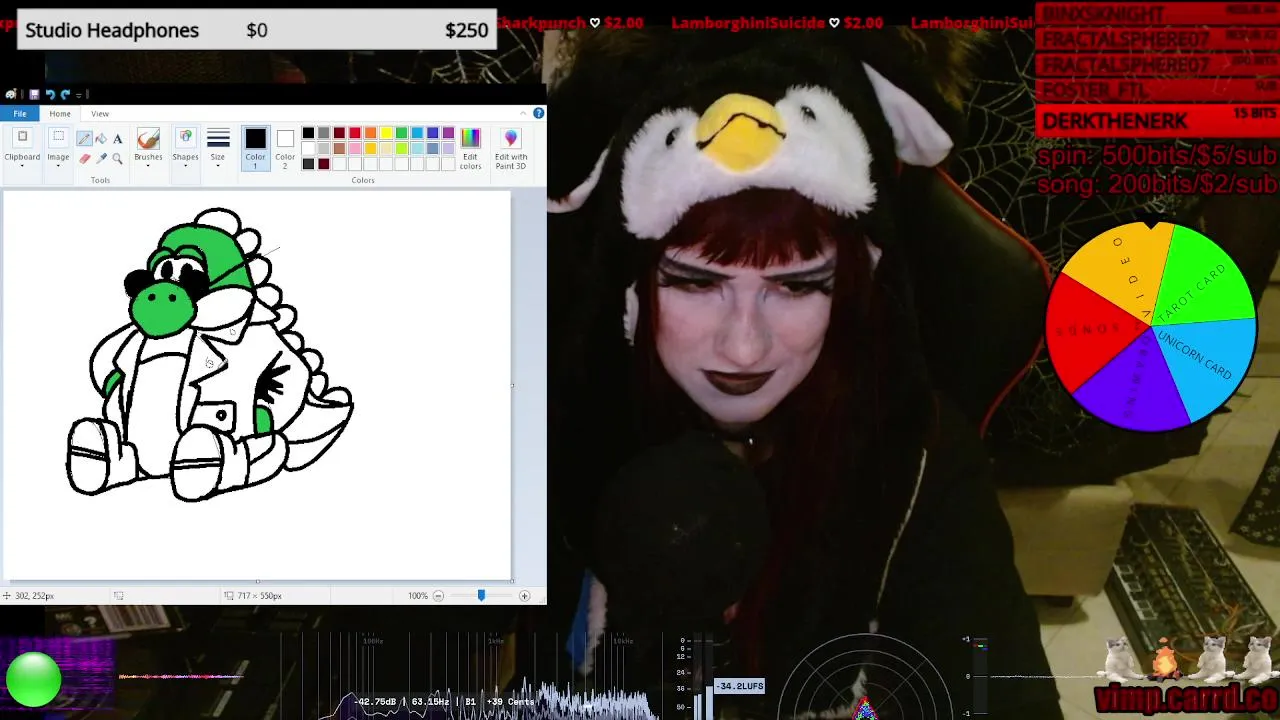Select Color 1 foreground box

[255, 148]
